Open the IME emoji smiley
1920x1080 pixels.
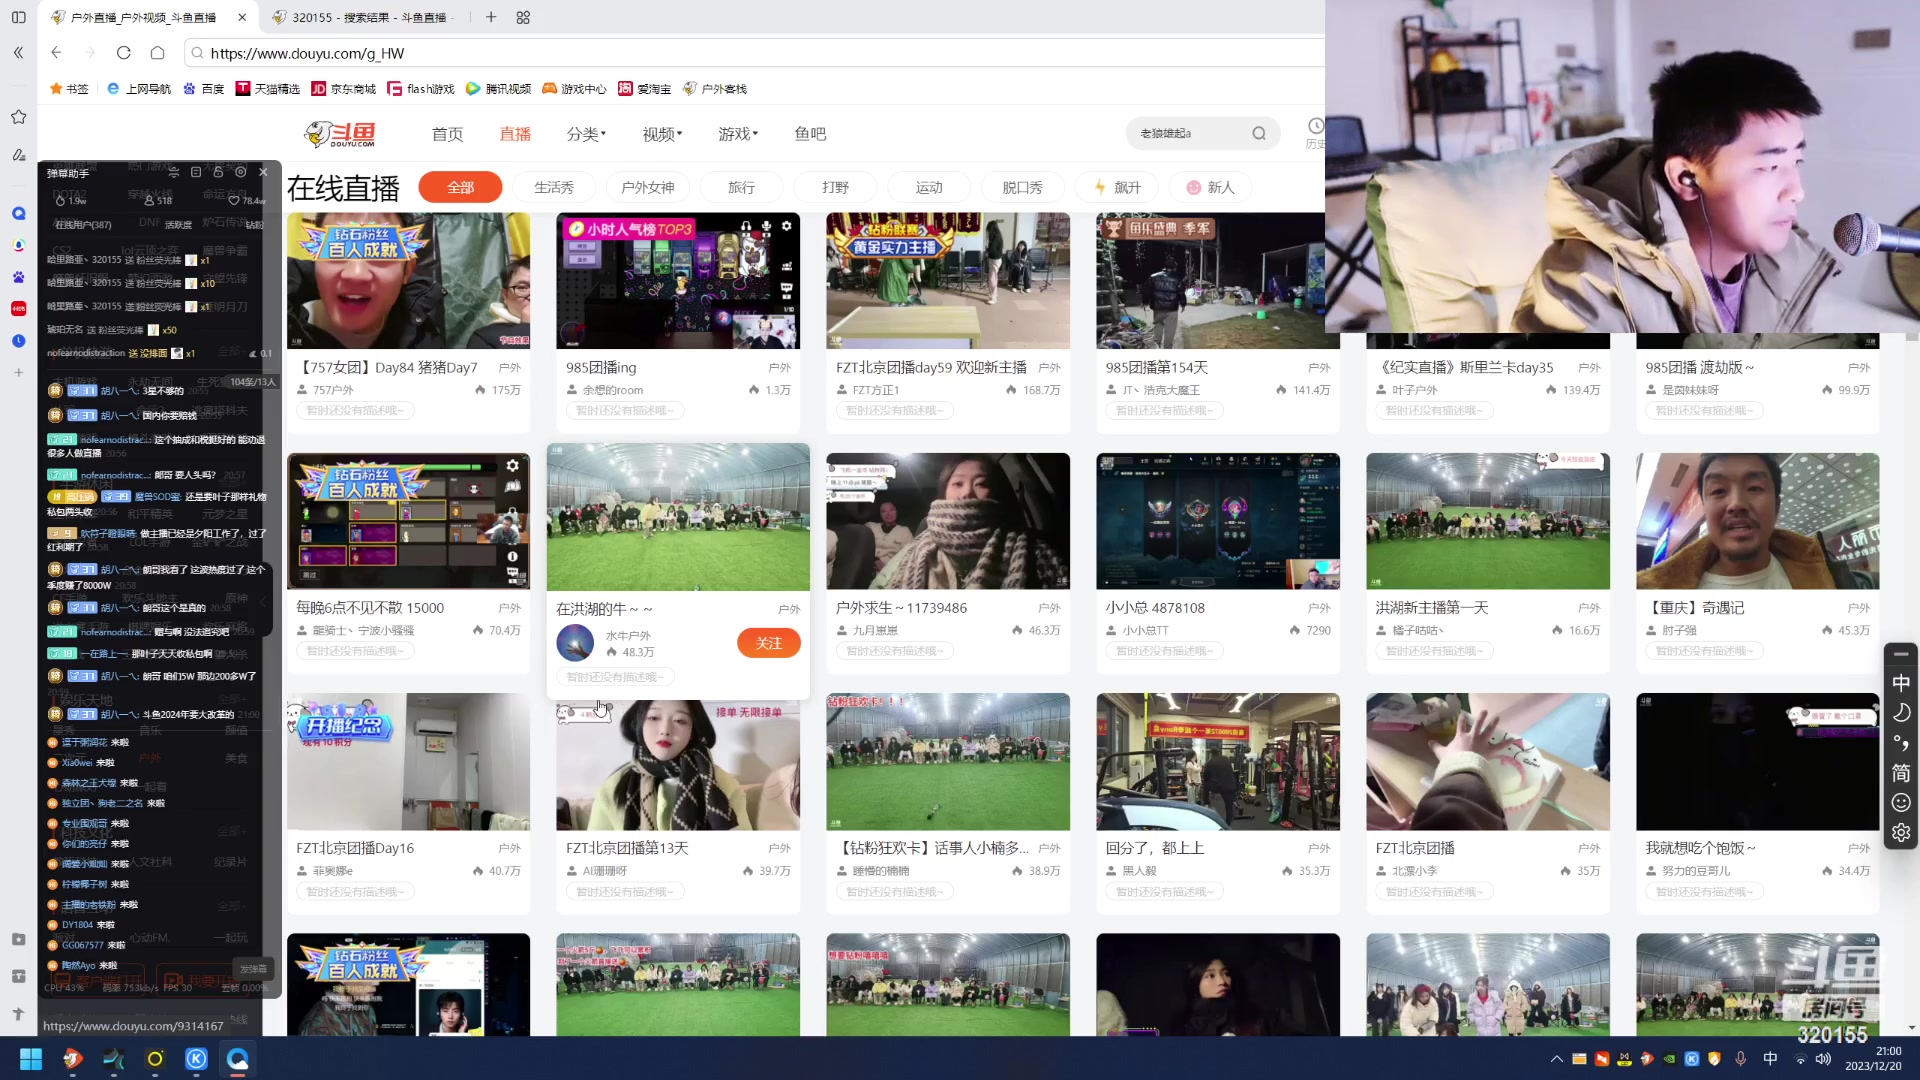coord(1901,803)
